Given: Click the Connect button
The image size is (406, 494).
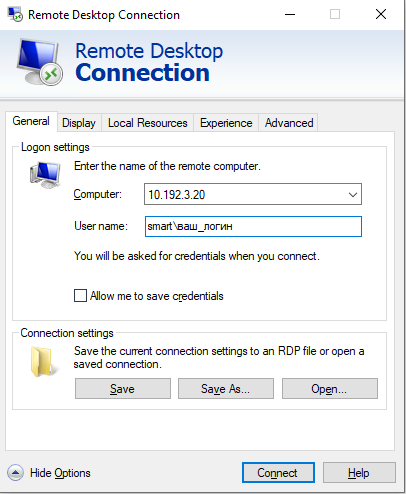Looking at the screenshot, I should (278, 473).
